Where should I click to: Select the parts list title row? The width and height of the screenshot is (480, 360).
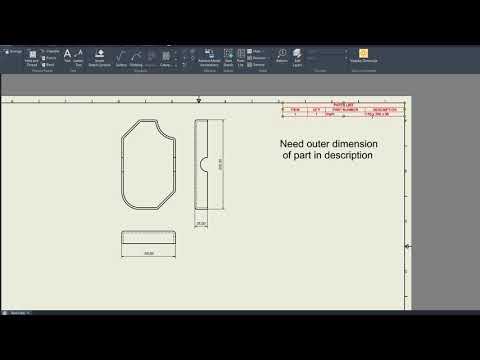(343, 105)
